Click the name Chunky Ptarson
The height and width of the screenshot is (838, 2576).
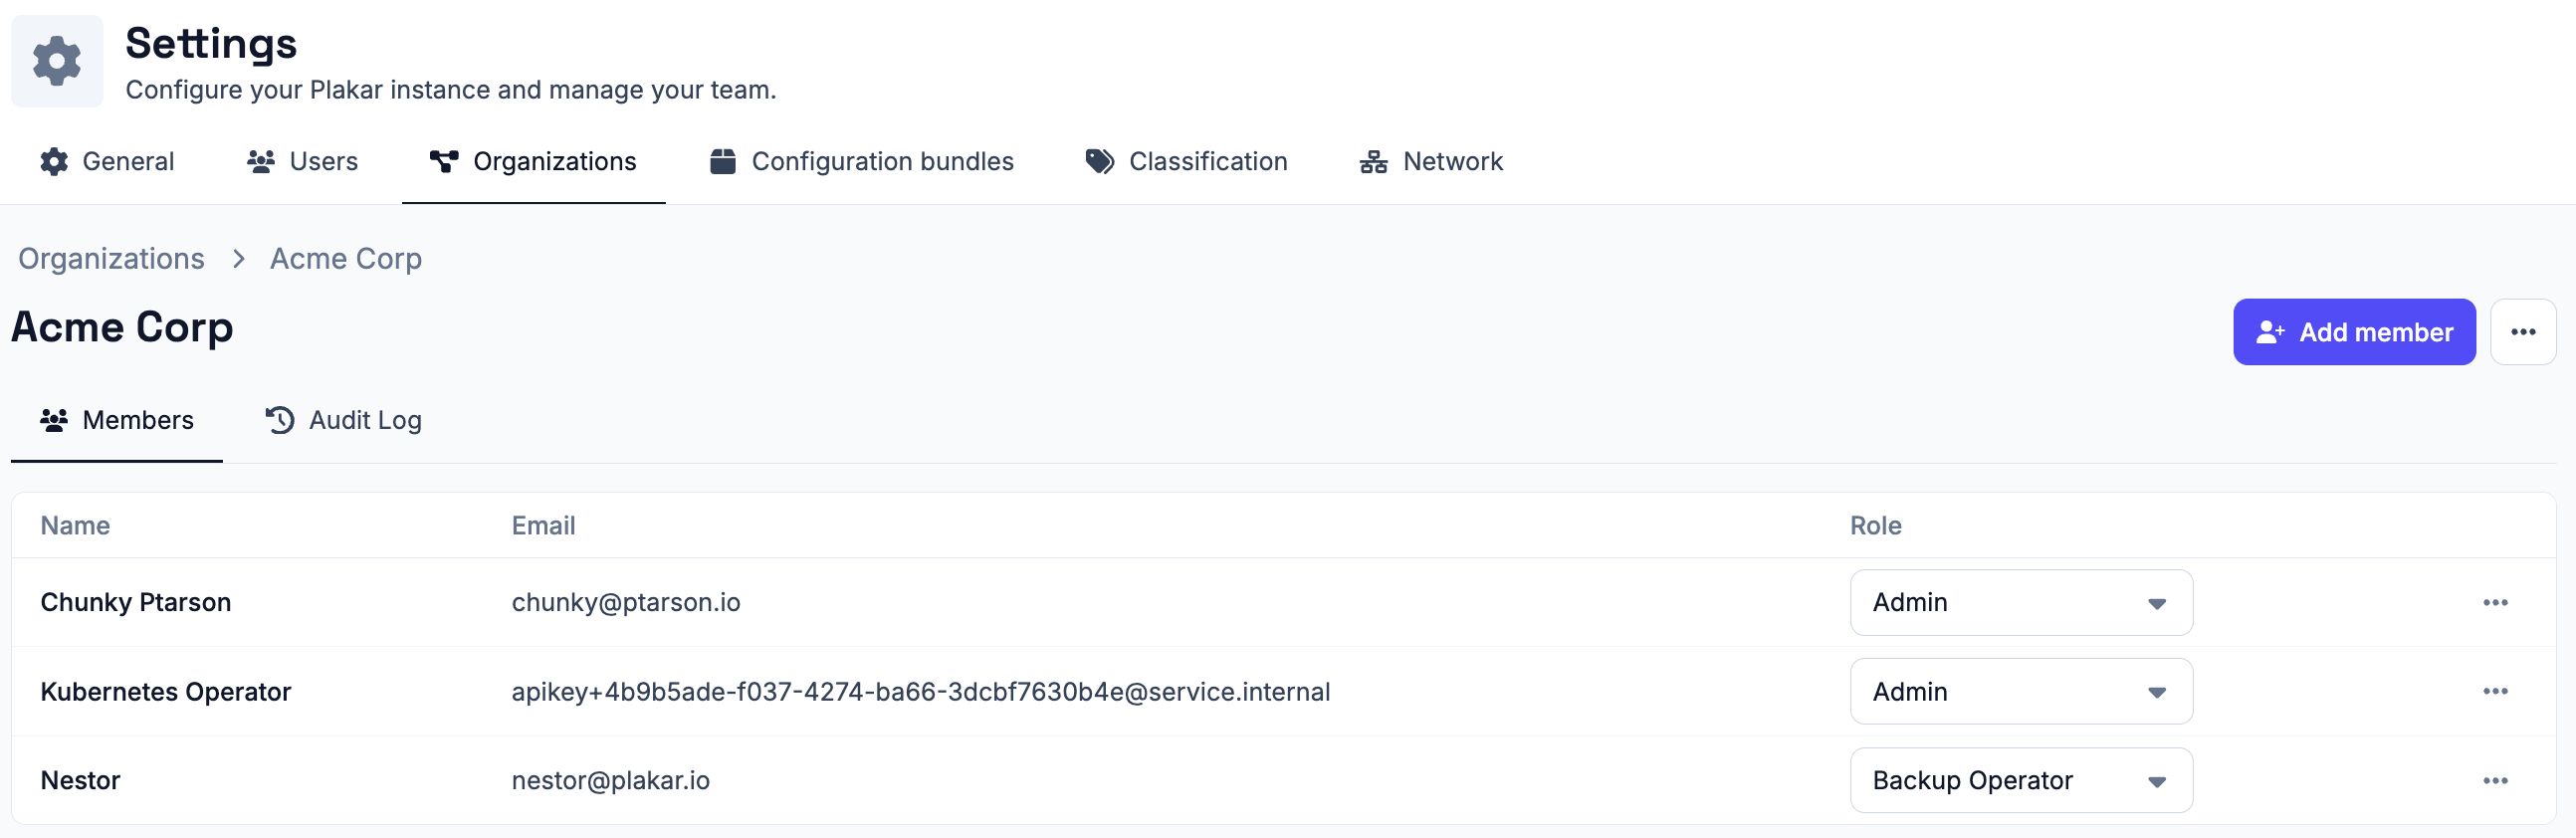[135, 603]
